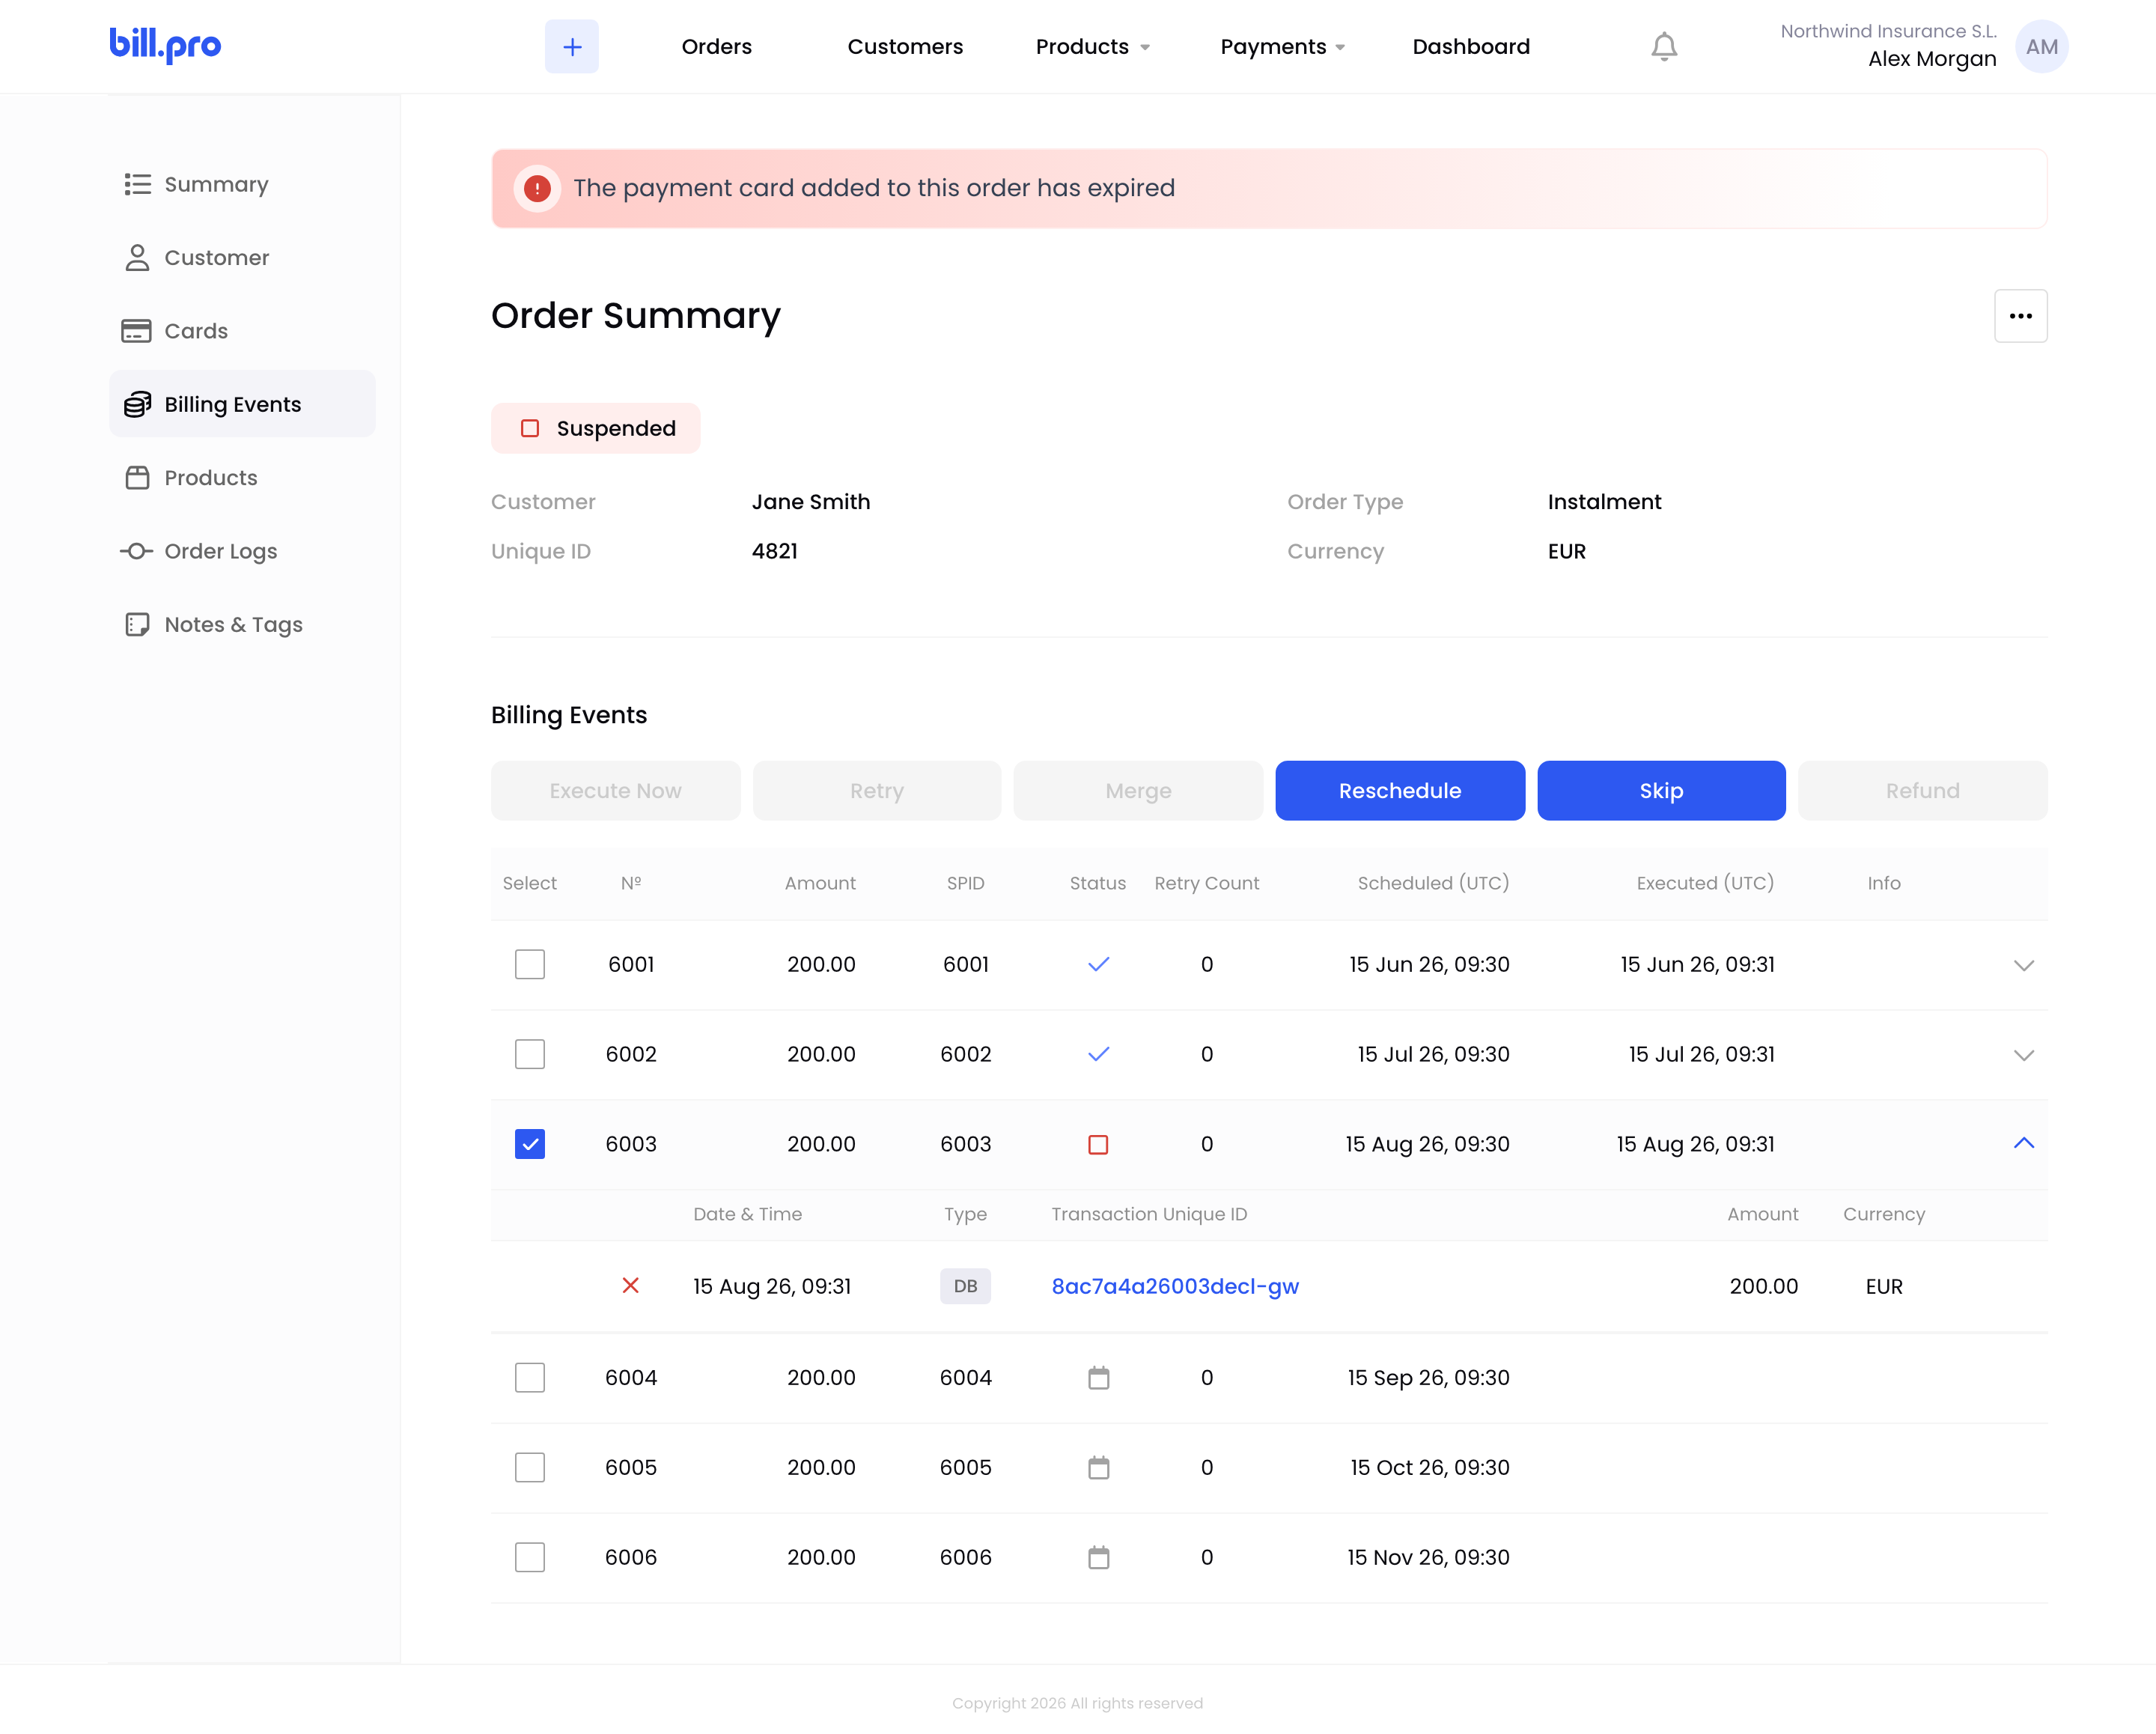The height and width of the screenshot is (1734, 2156).
Task: Click the customer name Jane Smith
Action: (810, 502)
